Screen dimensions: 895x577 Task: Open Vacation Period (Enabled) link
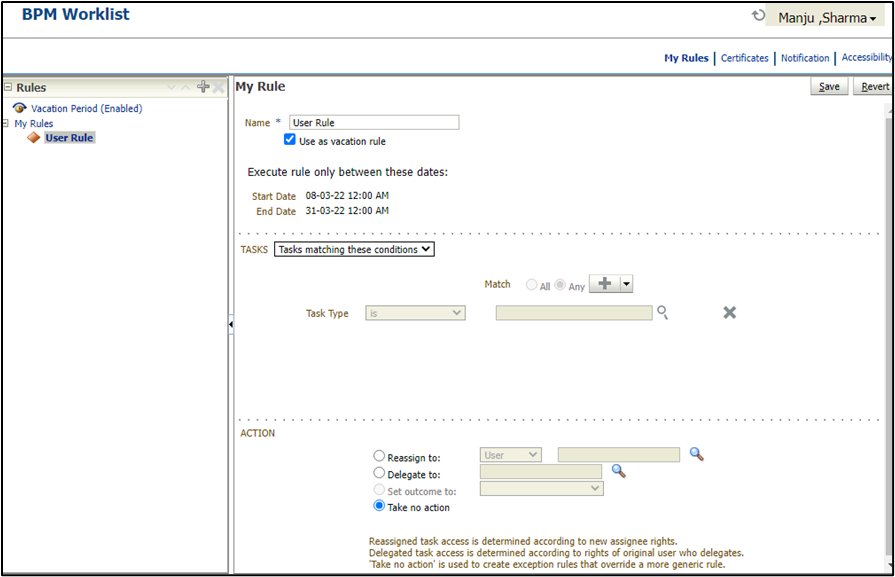pyautogui.click(x=87, y=108)
